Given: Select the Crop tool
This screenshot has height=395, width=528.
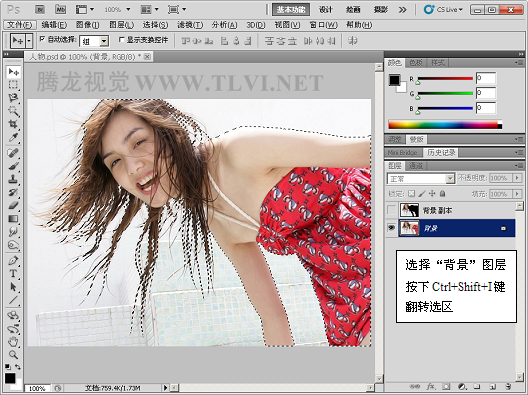Looking at the screenshot, I should 13,124.
